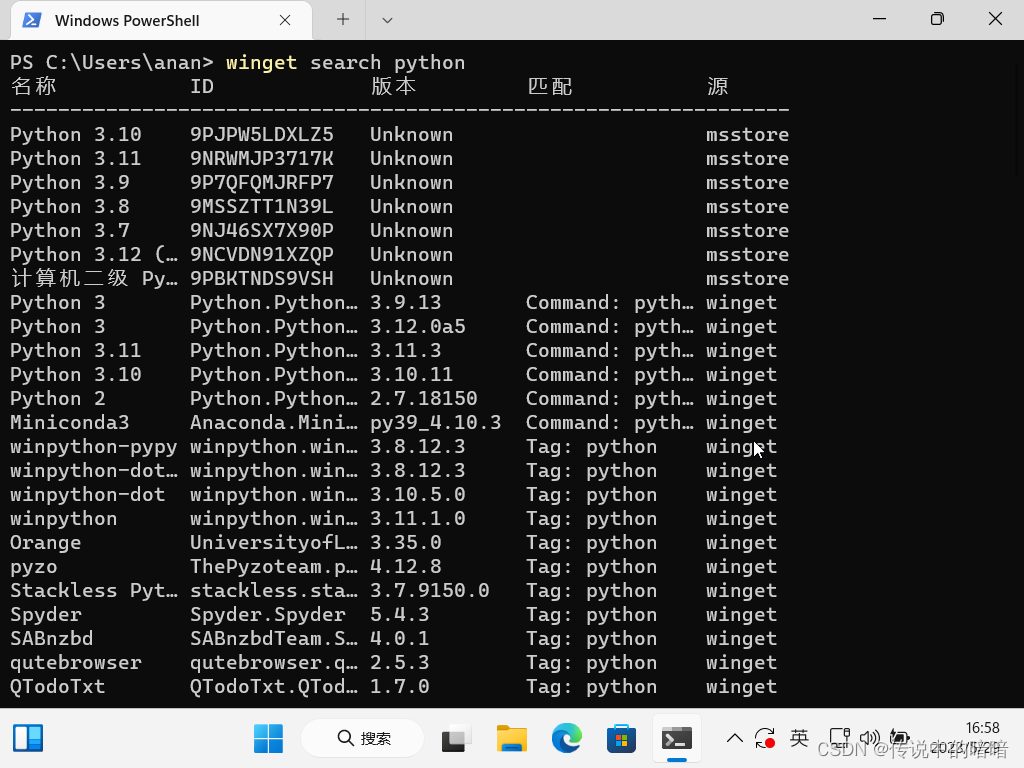Click version 3.12.0a5 in the list

418,327
